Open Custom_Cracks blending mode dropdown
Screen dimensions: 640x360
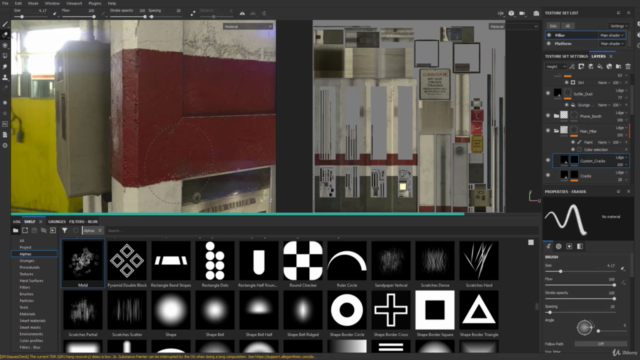click(621, 158)
